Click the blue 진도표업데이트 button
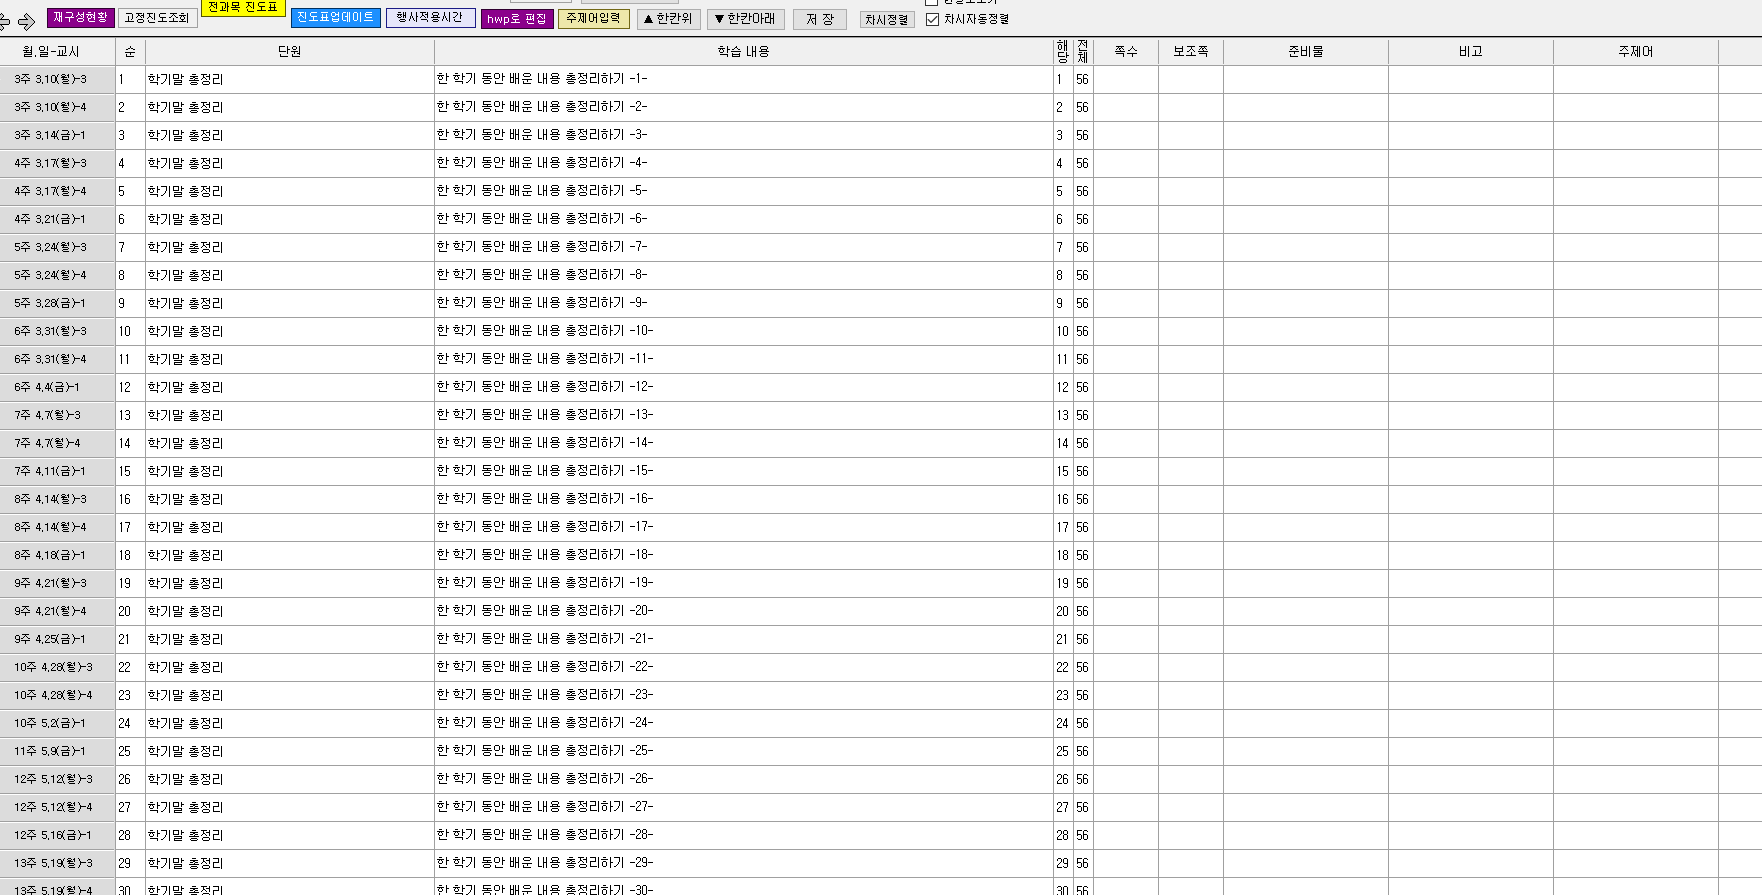The height and width of the screenshot is (895, 1762). (336, 18)
